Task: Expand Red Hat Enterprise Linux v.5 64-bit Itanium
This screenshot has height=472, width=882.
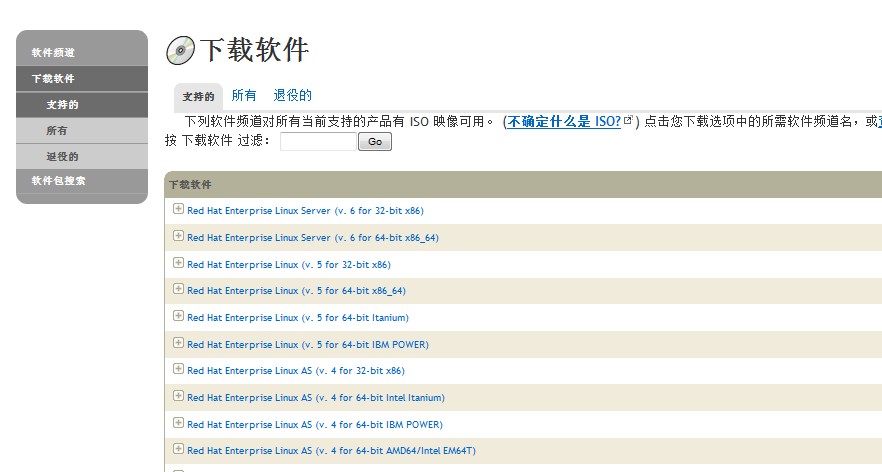Action: point(178,316)
